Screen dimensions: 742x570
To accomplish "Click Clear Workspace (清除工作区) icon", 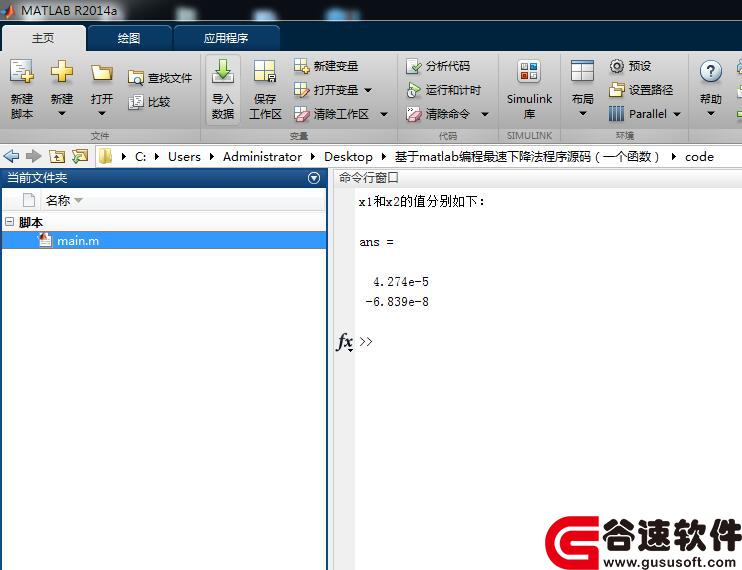I will click(x=301, y=114).
